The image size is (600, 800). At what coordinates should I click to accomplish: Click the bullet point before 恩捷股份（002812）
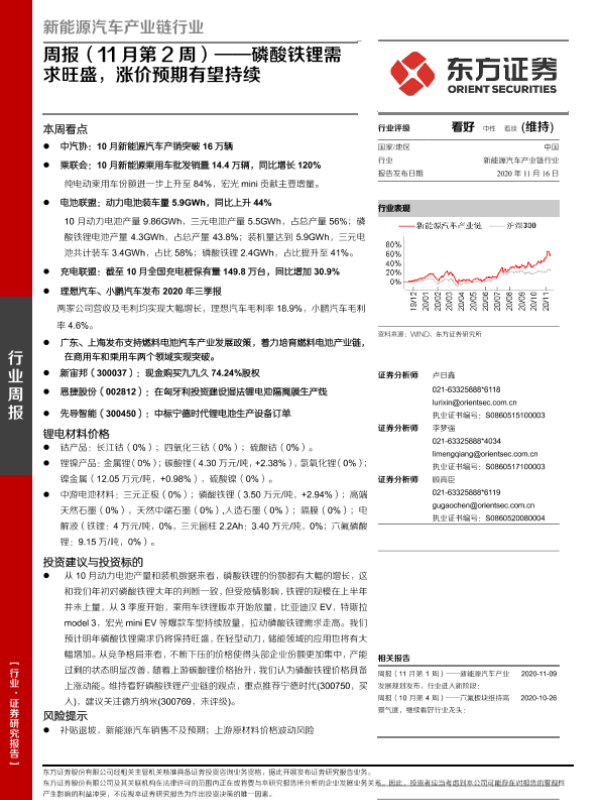[46, 392]
